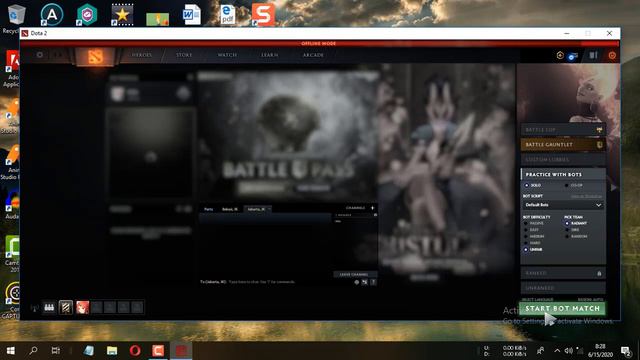Open the Arcade tab
Viewport: 640px width, 360px height.
point(313,55)
